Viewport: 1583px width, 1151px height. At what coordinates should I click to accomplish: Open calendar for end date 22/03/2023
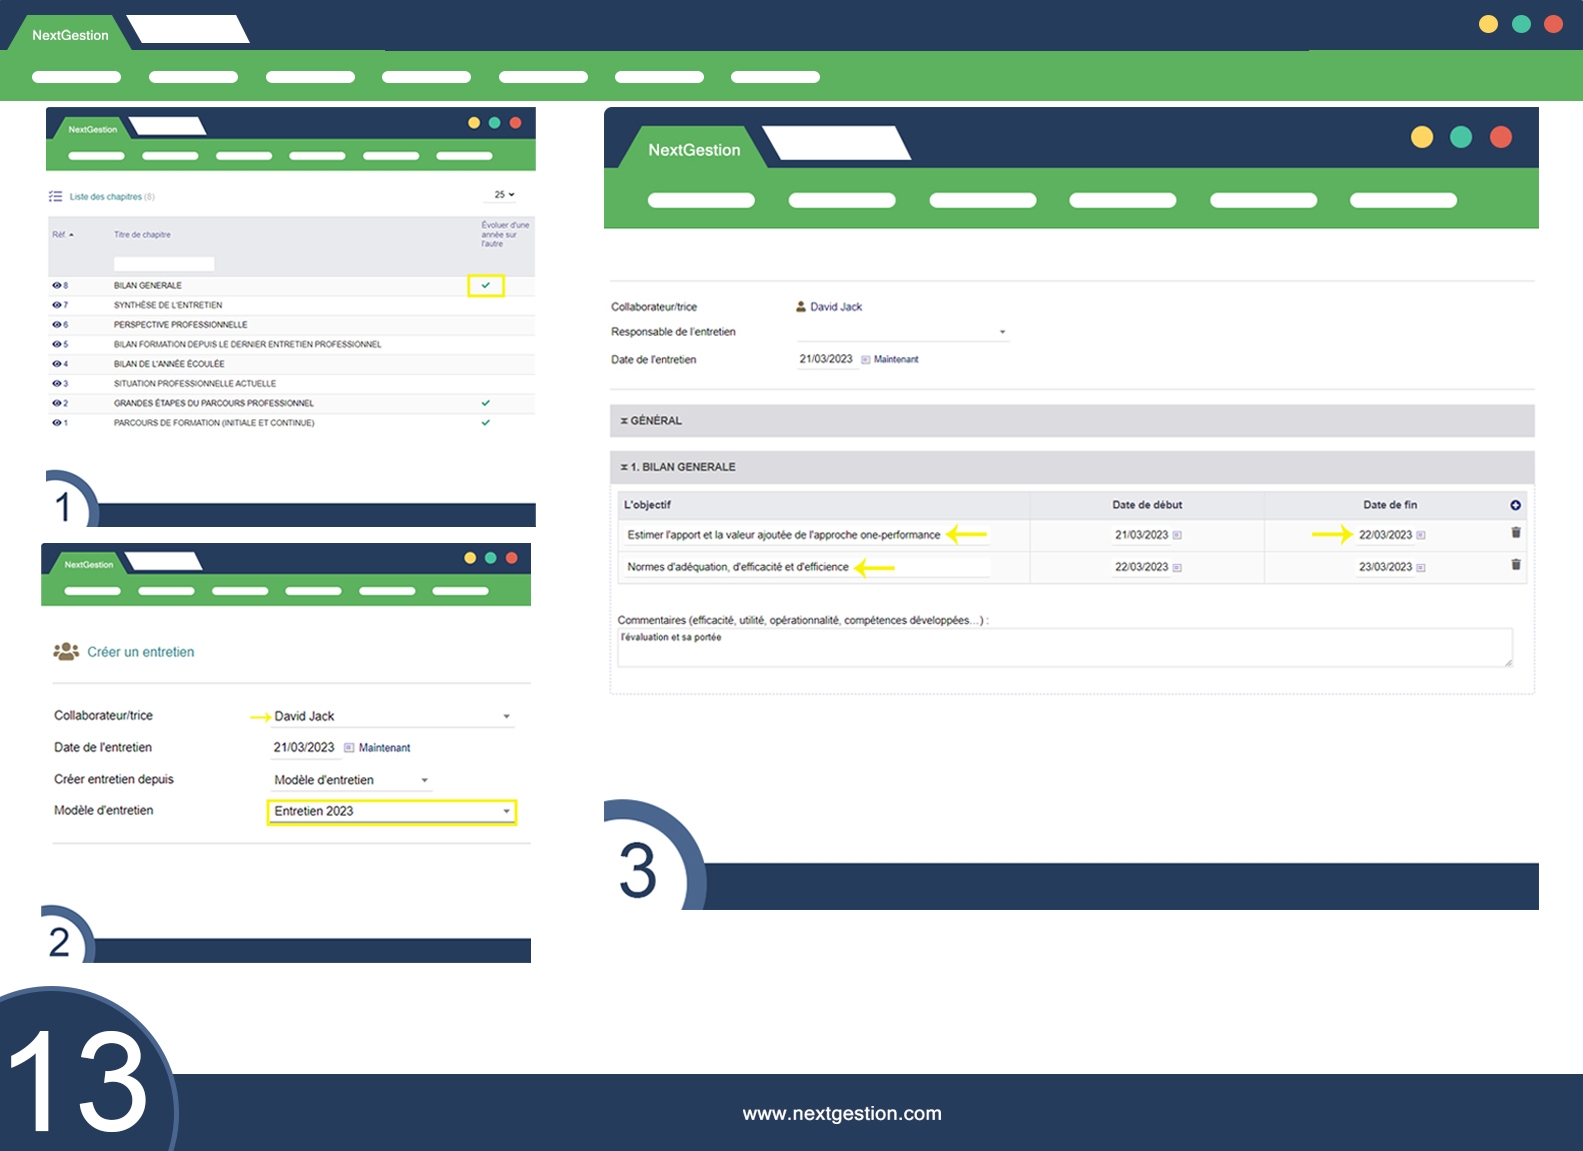pos(1421,536)
